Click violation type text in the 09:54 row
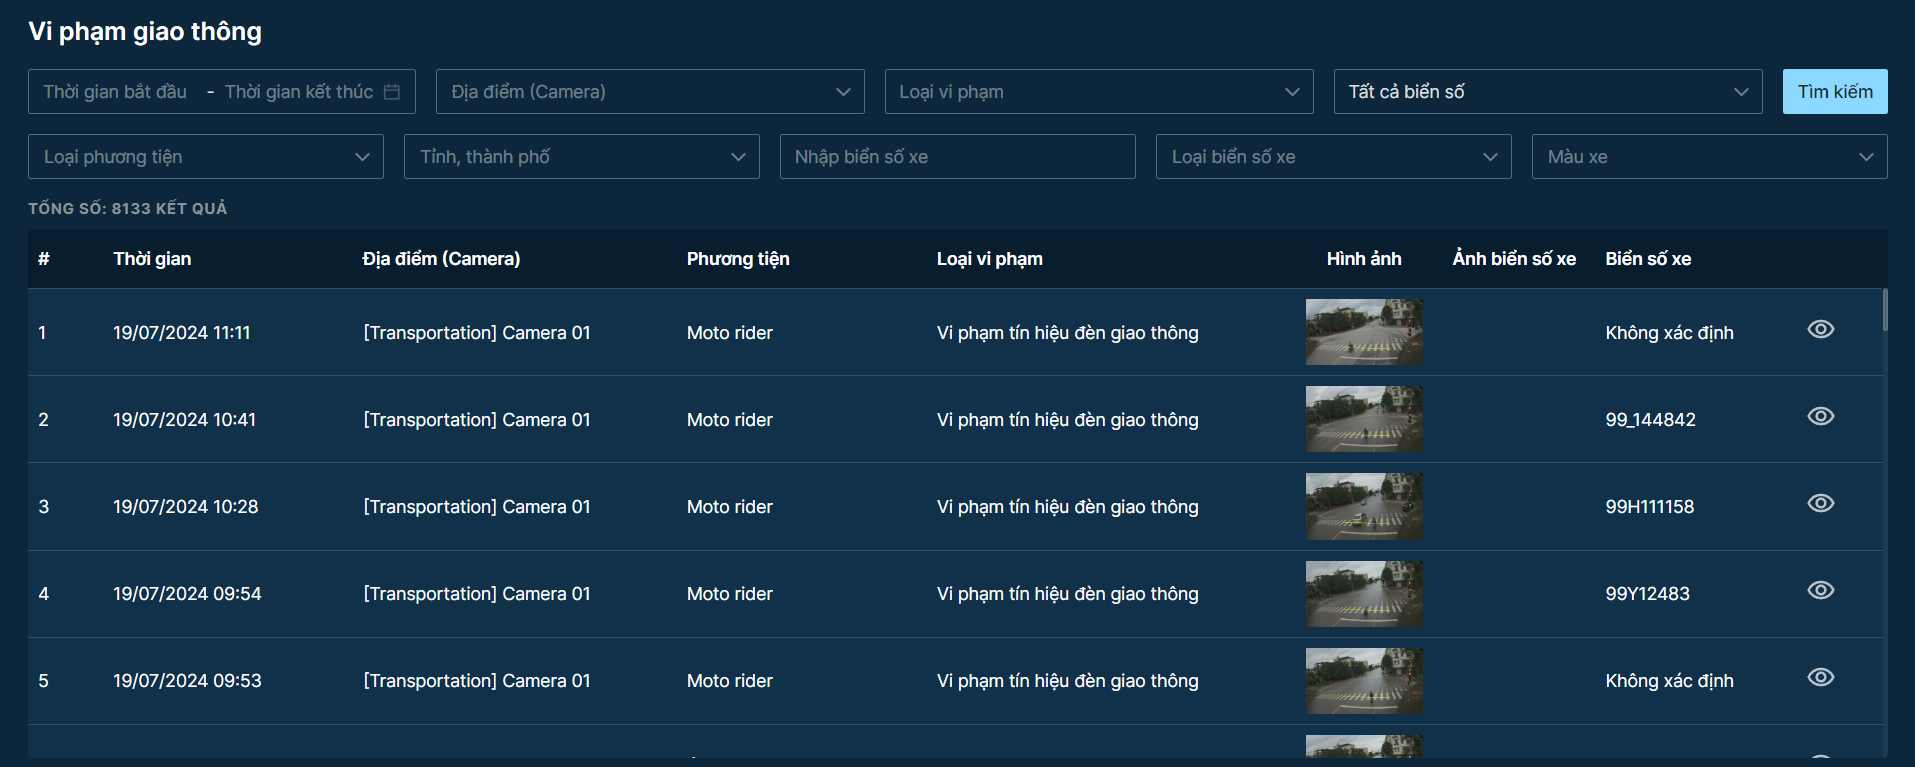This screenshot has width=1915, height=767. click(1068, 594)
